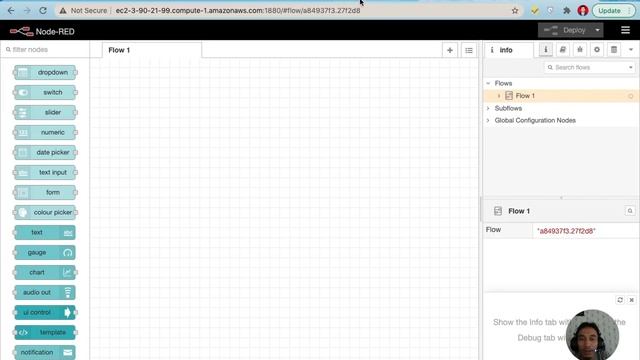Expand the Subflows tree section
Viewport: 640px width, 360px height.
[x=488, y=108]
